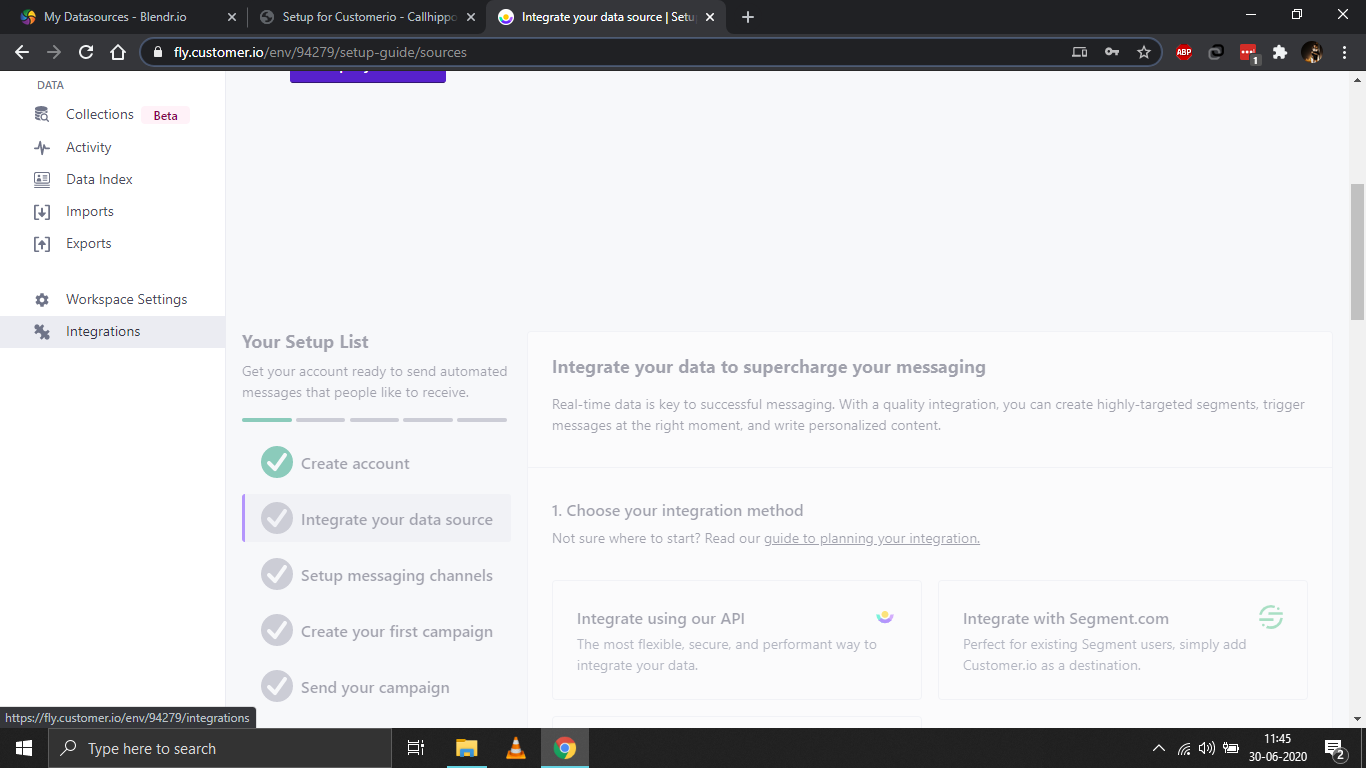This screenshot has width=1366, height=768.
Task: Go forward in browser history
Action: (x=54, y=52)
